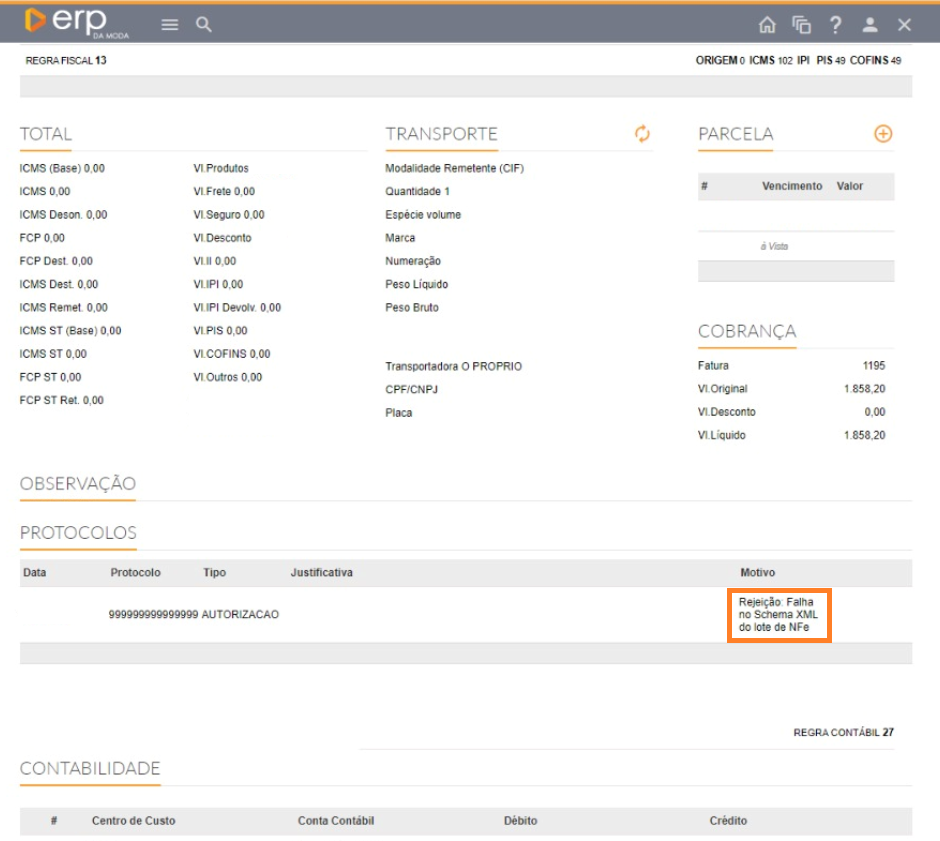Open the hamburger menu
The height and width of the screenshot is (841, 940).
tap(170, 25)
